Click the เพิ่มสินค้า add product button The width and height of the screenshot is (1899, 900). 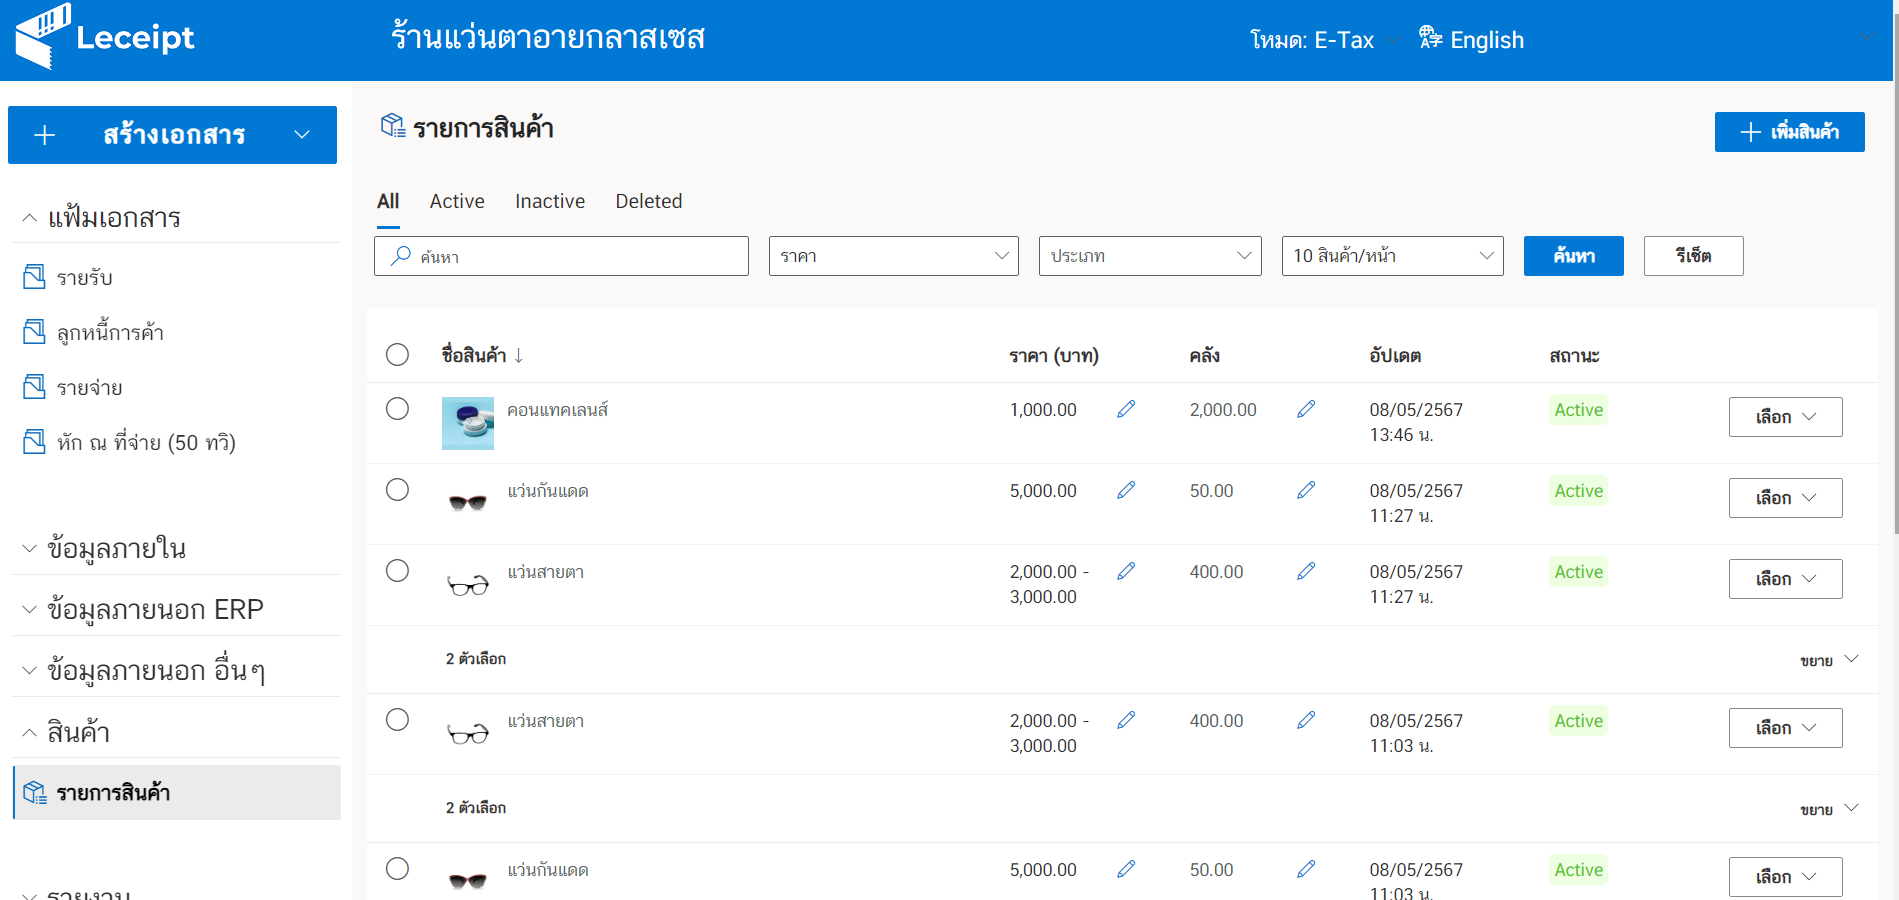[x=1788, y=132]
